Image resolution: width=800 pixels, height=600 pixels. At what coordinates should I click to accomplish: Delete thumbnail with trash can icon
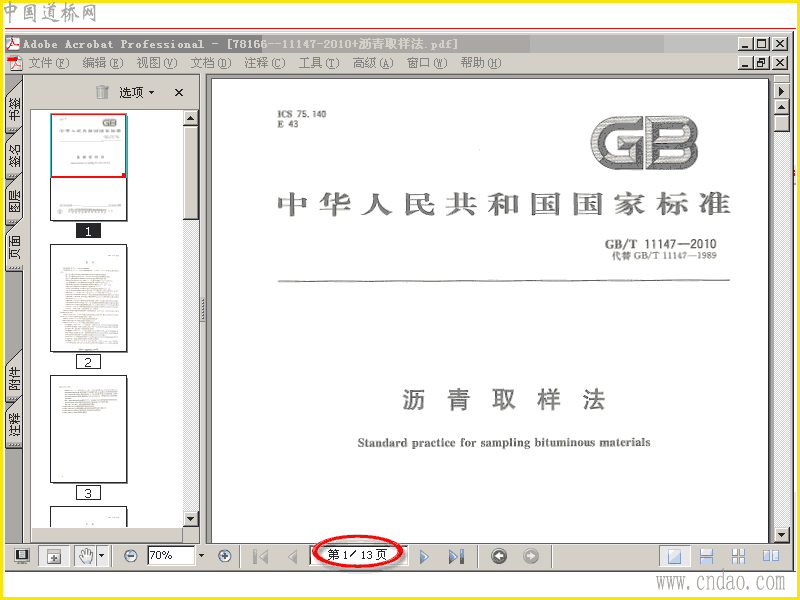pyautogui.click(x=103, y=92)
